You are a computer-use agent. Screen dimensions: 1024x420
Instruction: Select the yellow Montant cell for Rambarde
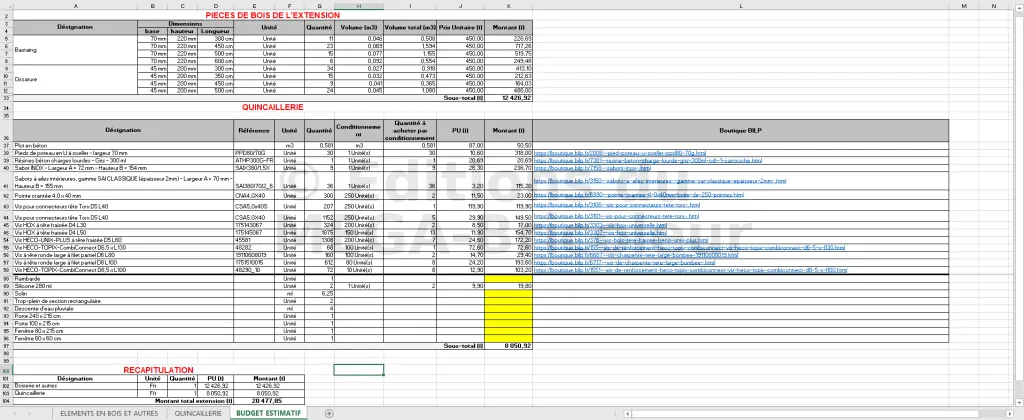click(x=509, y=278)
